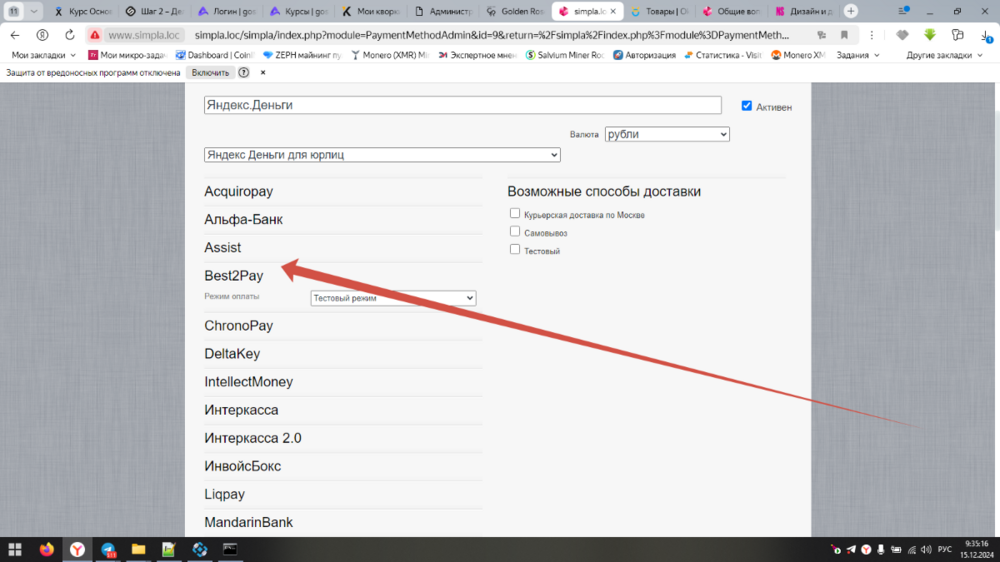The height and width of the screenshot is (562, 1000).
Task: Open File Explorer folder icon in taskbar
Action: click(x=138, y=549)
